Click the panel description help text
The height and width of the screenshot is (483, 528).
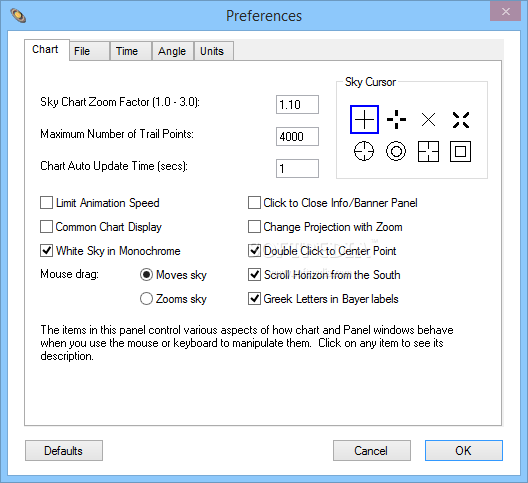[247, 343]
